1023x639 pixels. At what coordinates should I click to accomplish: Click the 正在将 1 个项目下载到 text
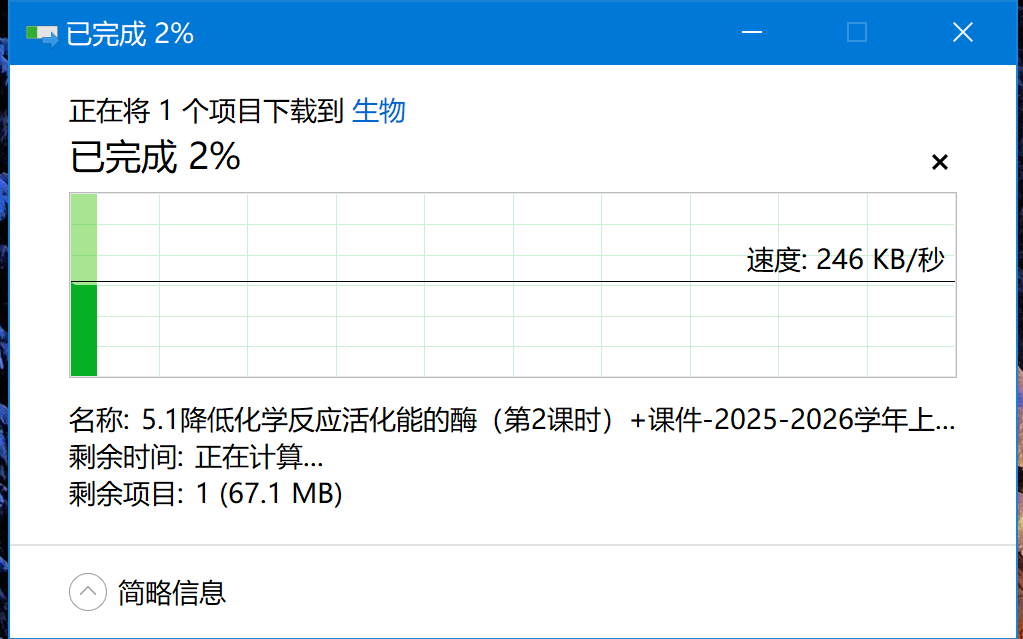206,111
